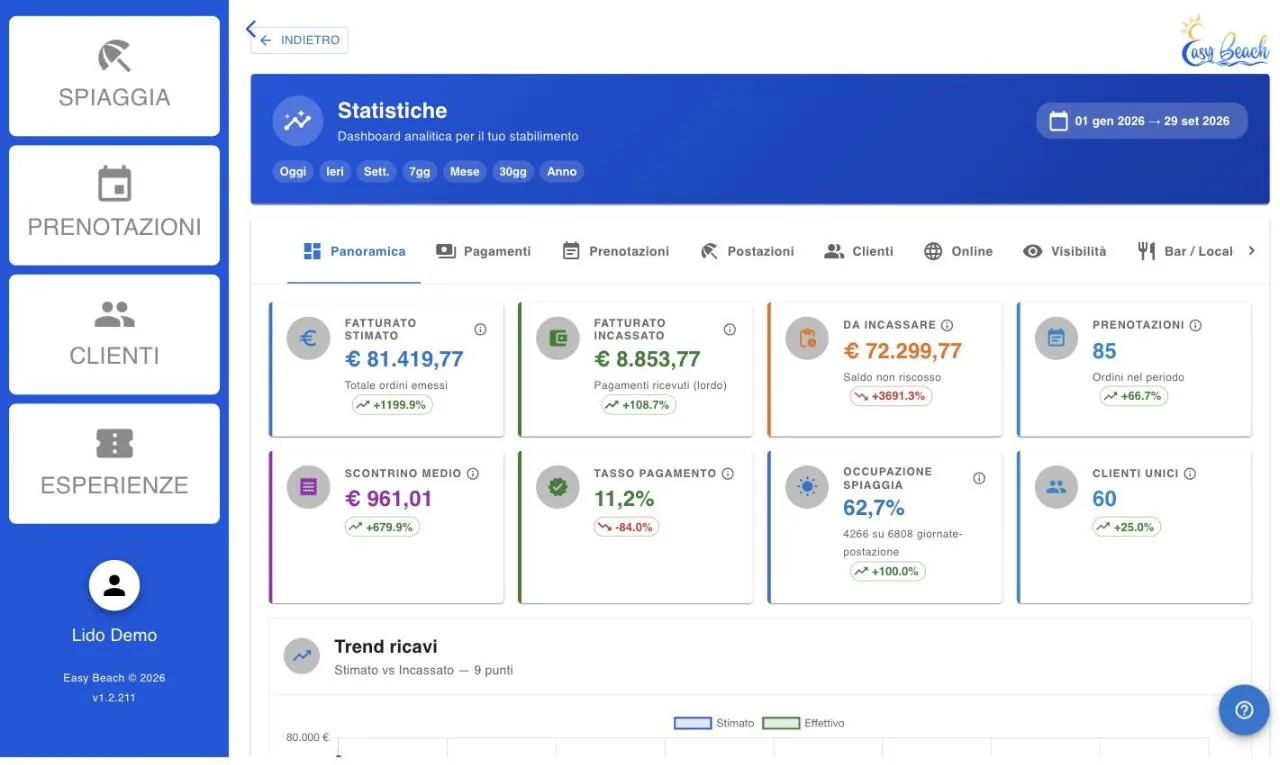Click info icon next to Da Incassare

point(947,325)
